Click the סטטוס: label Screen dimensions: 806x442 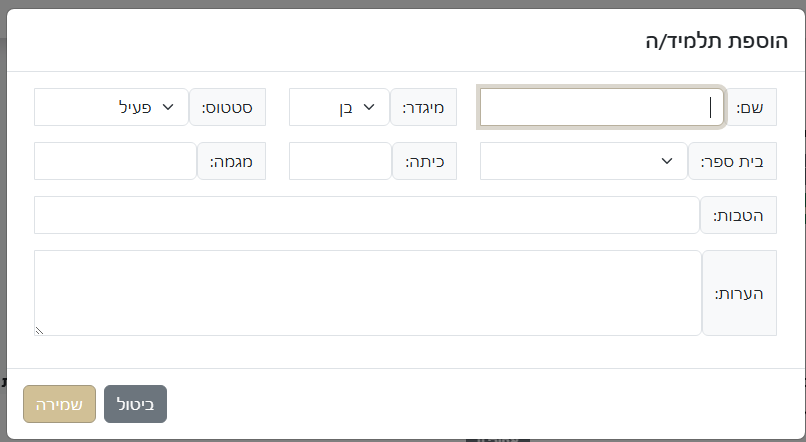point(228,107)
